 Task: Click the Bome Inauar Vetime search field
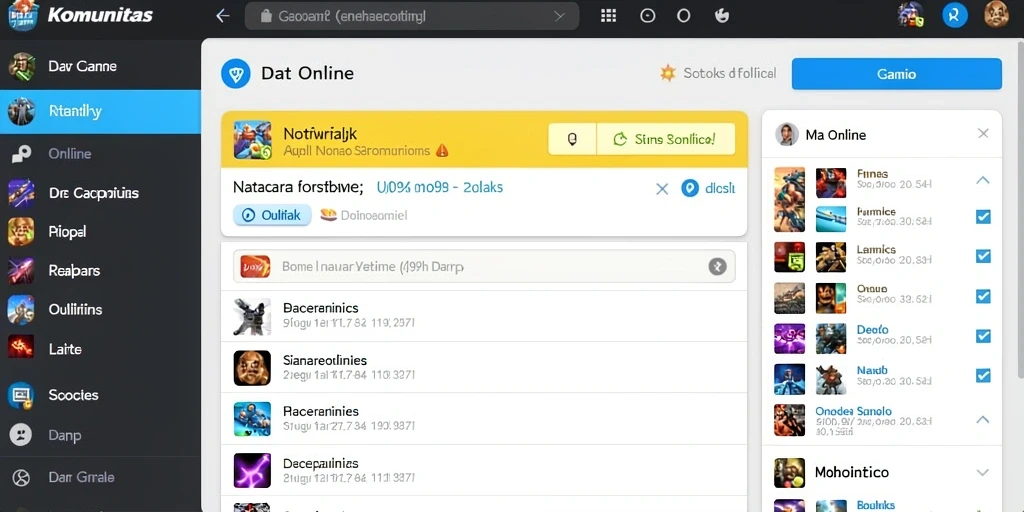[484, 266]
